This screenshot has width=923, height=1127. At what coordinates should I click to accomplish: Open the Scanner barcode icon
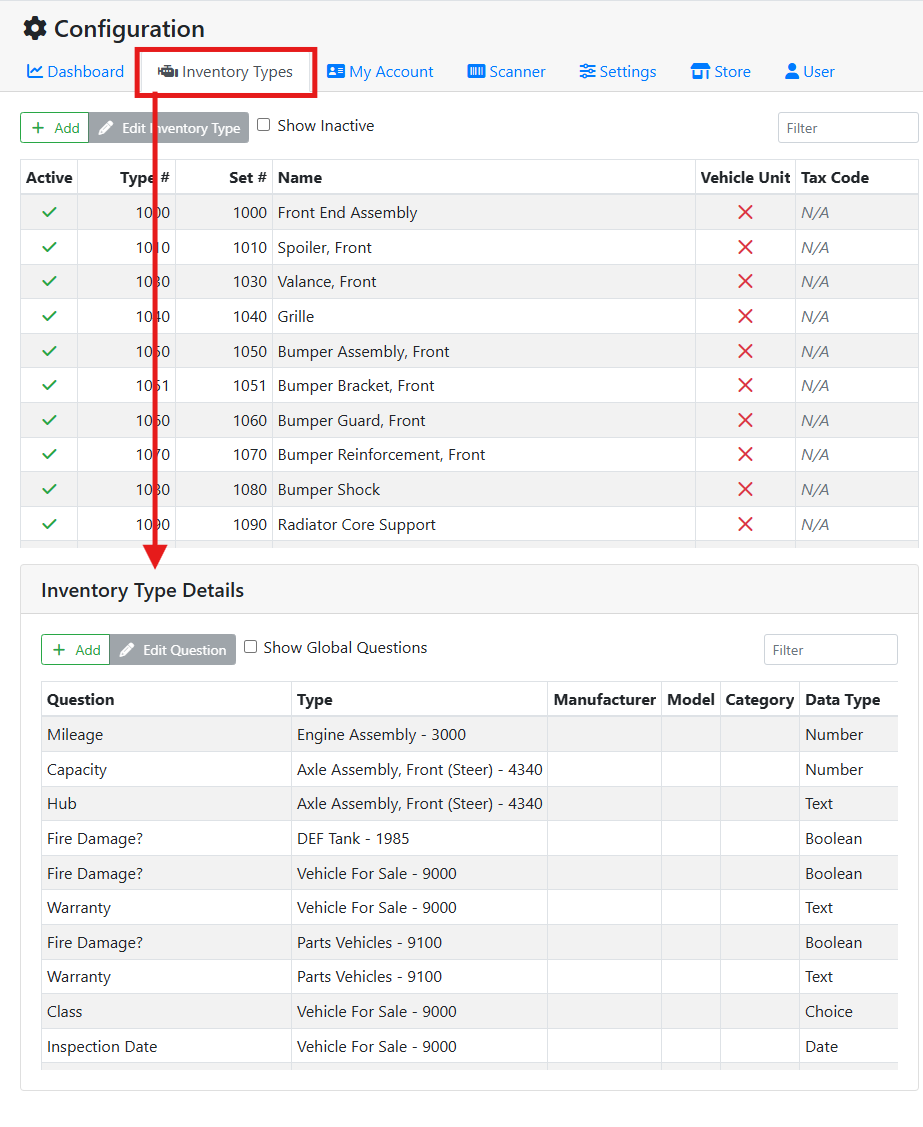(476, 71)
